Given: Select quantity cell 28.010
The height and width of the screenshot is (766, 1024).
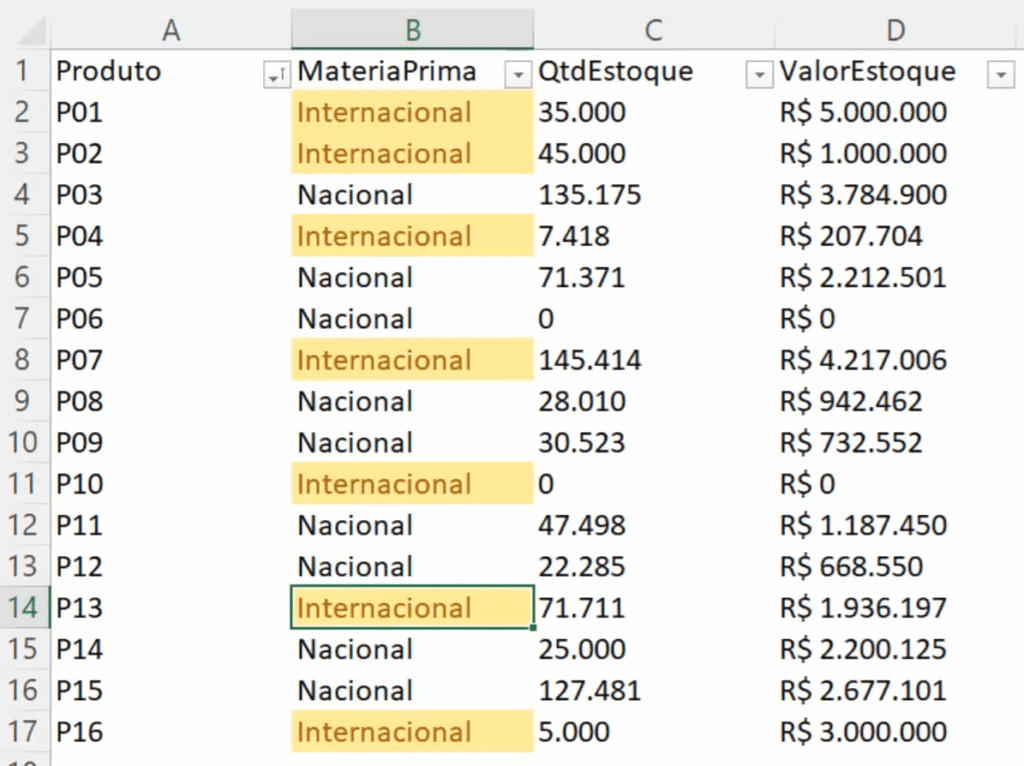Looking at the screenshot, I should 654,401.
